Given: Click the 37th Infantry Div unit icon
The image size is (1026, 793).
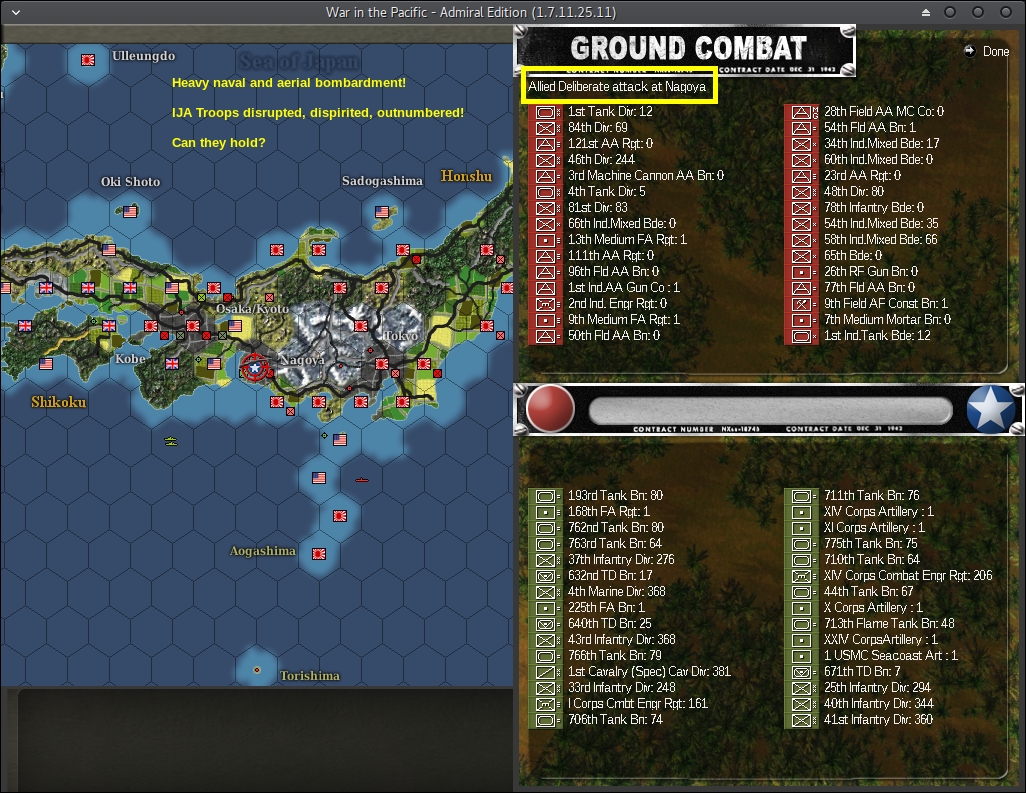Looking at the screenshot, I should [545, 561].
